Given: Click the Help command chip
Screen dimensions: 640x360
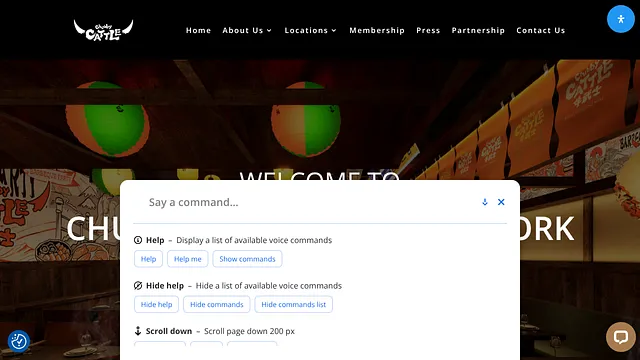Looking at the screenshot, I should (x=149, y=259).
